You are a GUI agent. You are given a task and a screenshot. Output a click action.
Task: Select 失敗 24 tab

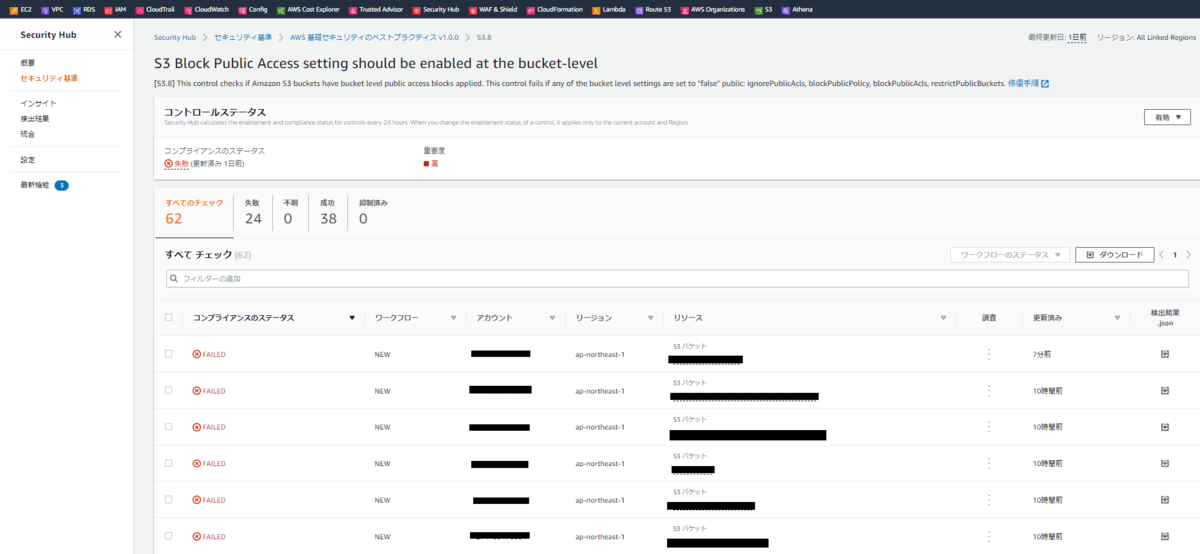(x=253, y=211)
